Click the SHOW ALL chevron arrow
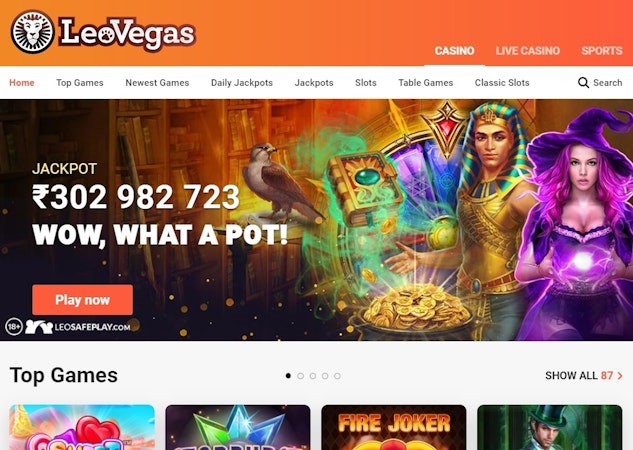Viewport: 633px width, 450px height. click(620, 376)
